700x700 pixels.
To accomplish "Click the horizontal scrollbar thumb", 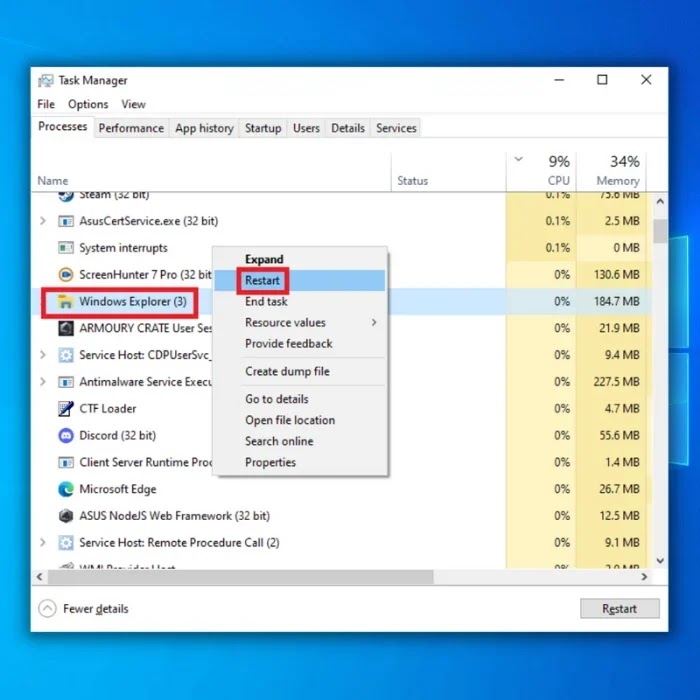I will [241, 577].
